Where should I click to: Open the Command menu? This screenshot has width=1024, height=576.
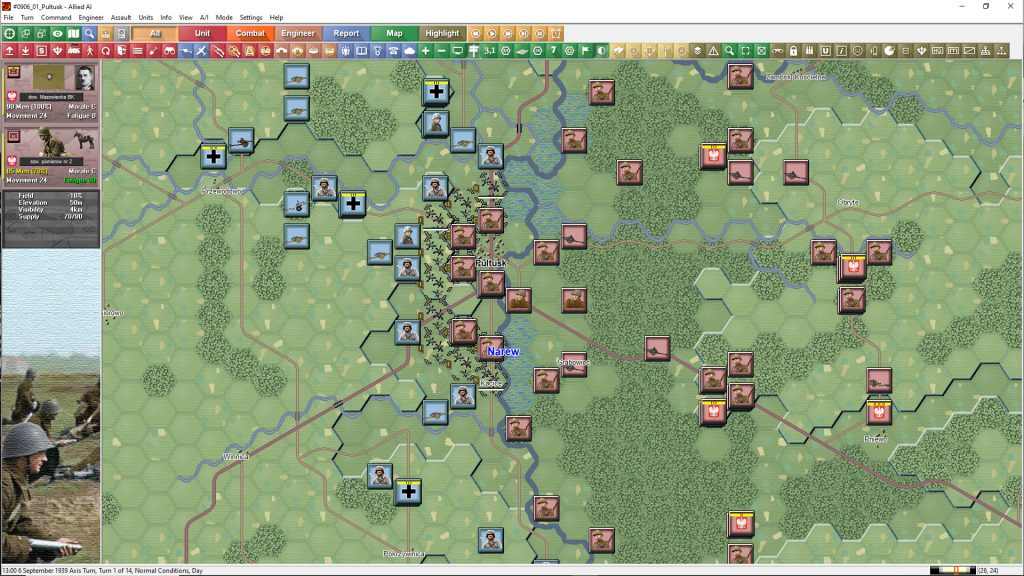pos(56,17)
